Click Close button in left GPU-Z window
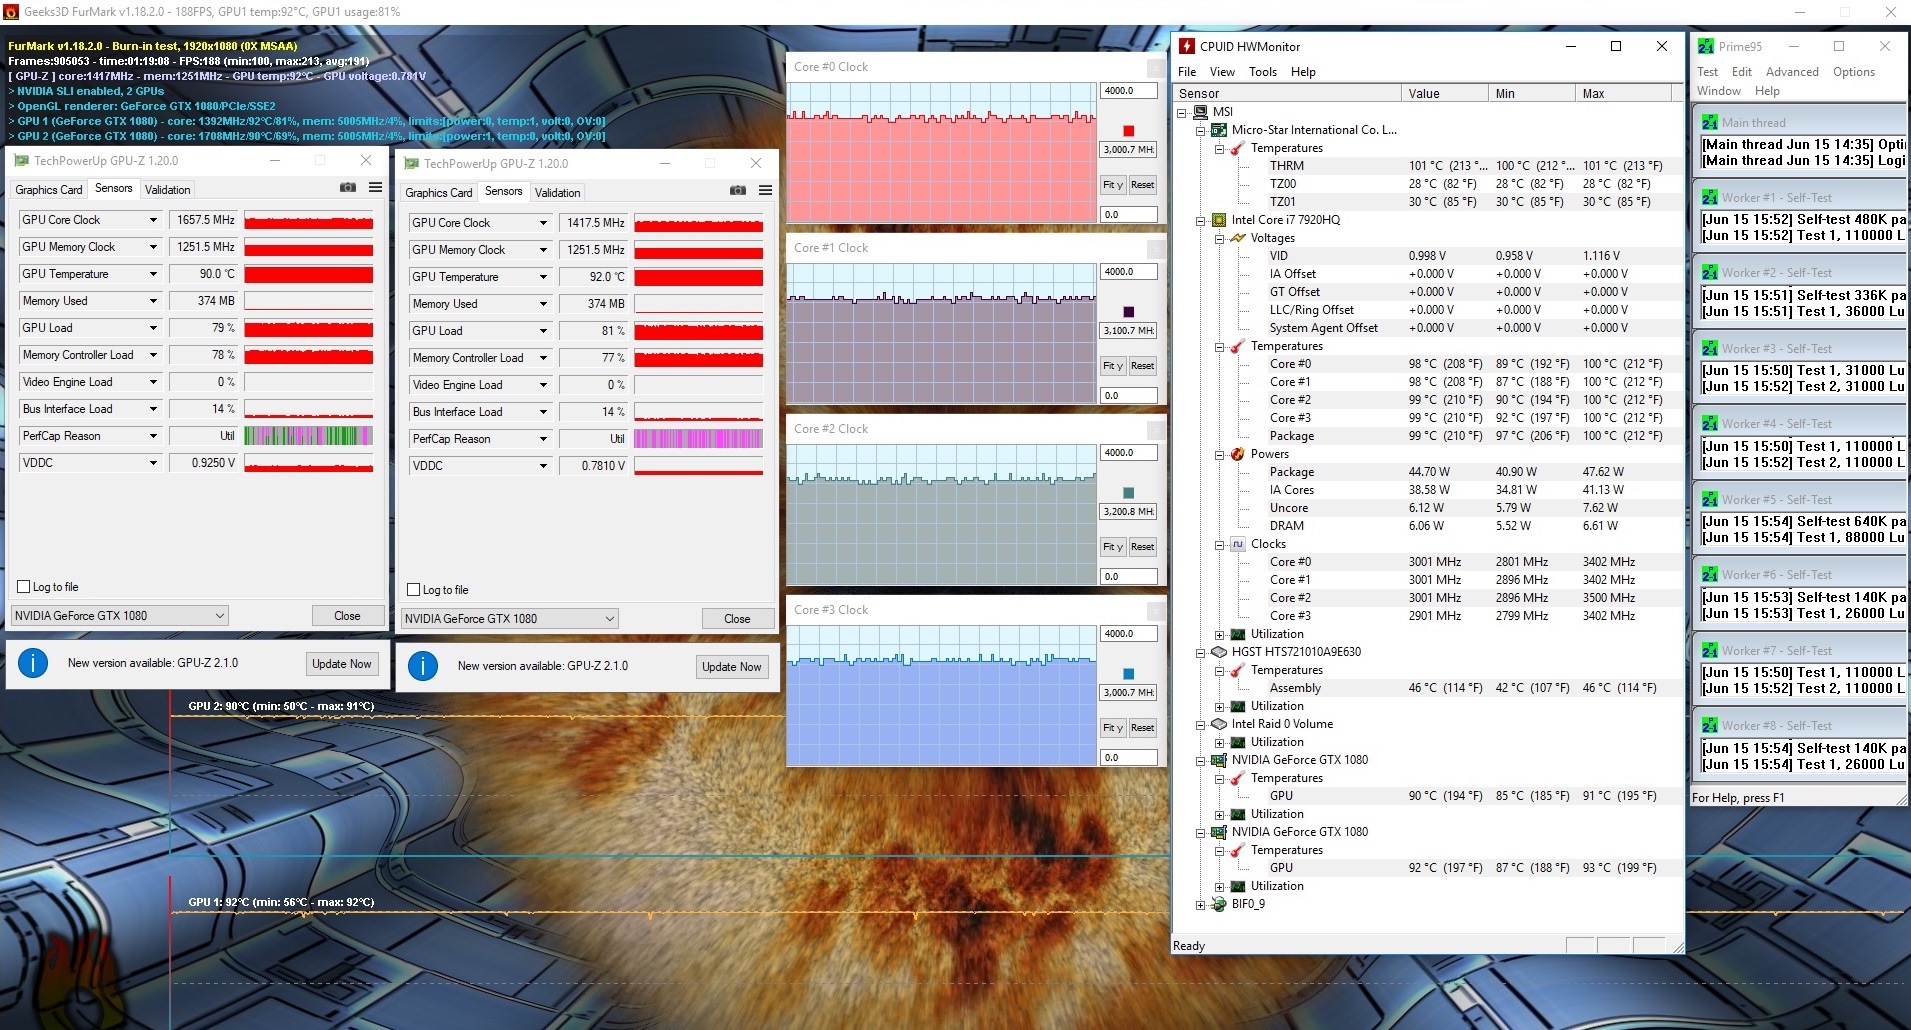Viewport: 1911px width, 1030px height. (x=347, y=616)
